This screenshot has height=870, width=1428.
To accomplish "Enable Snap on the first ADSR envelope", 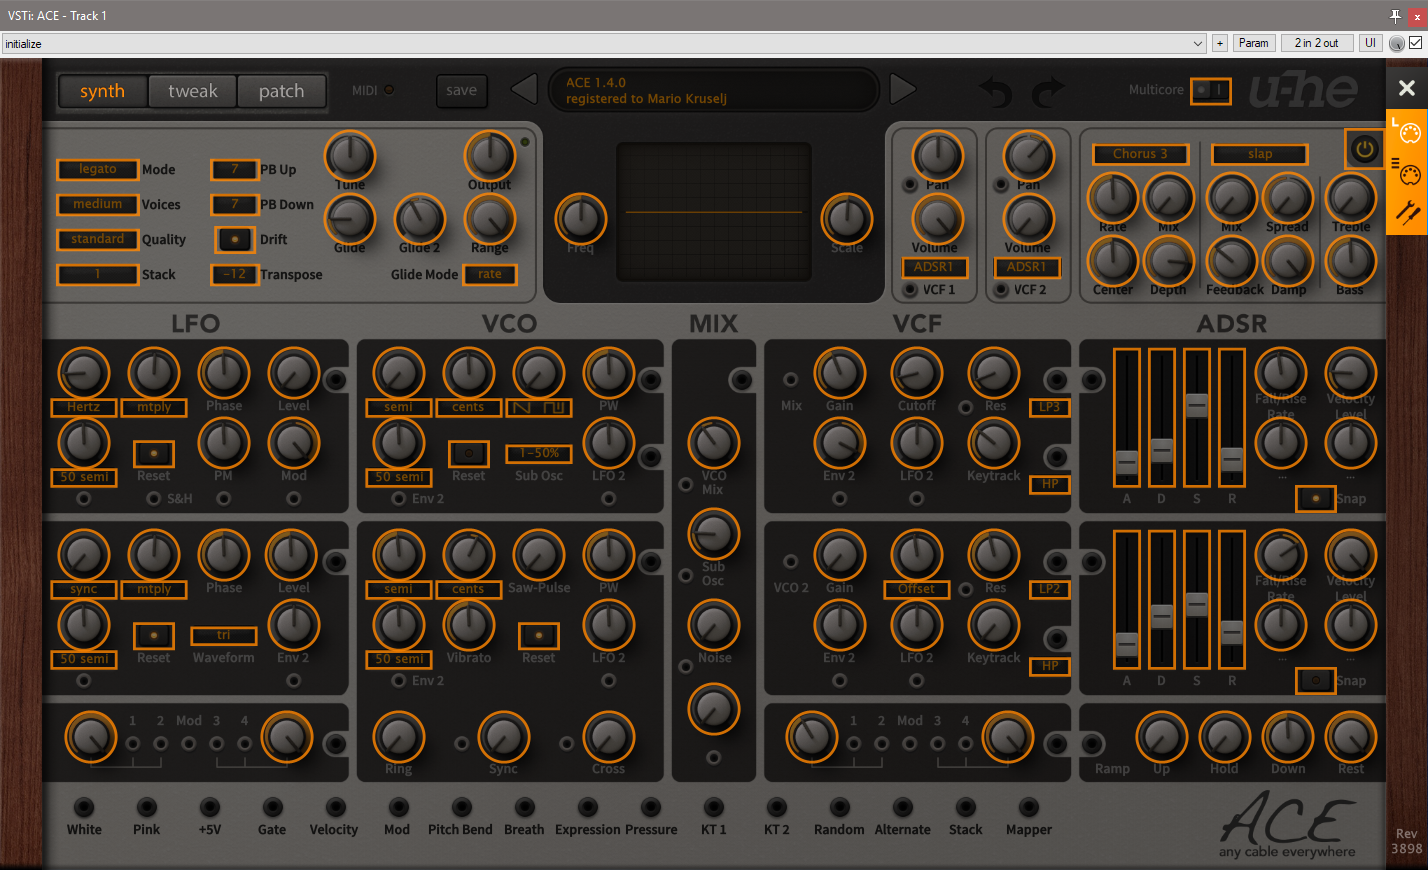I will pos(1316,498).
